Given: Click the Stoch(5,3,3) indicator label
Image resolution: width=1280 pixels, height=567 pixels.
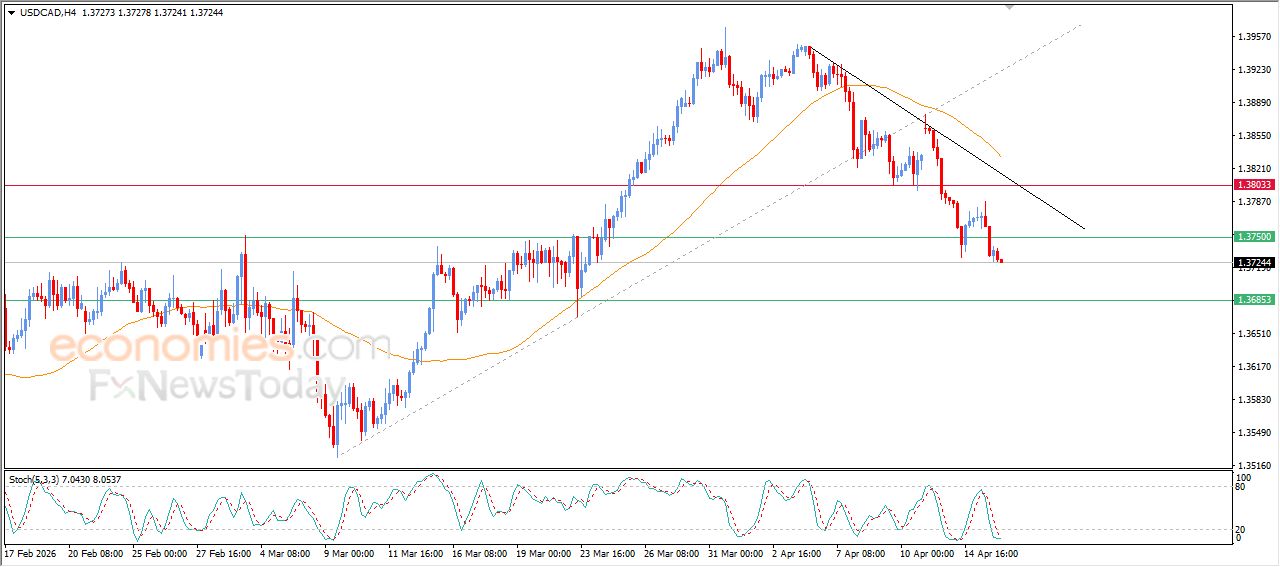Looking at the screenshot, I should pyautogui.click(x=37, y=480).
